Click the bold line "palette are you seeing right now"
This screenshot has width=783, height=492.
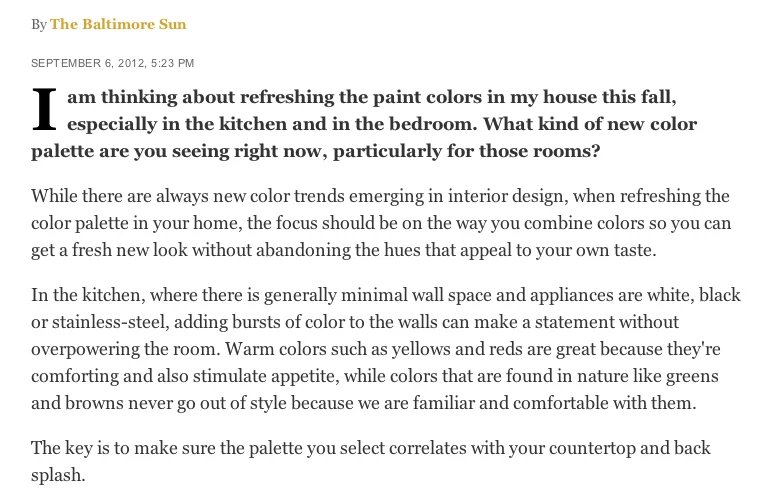pyautogui.click(x=316, y=151)
